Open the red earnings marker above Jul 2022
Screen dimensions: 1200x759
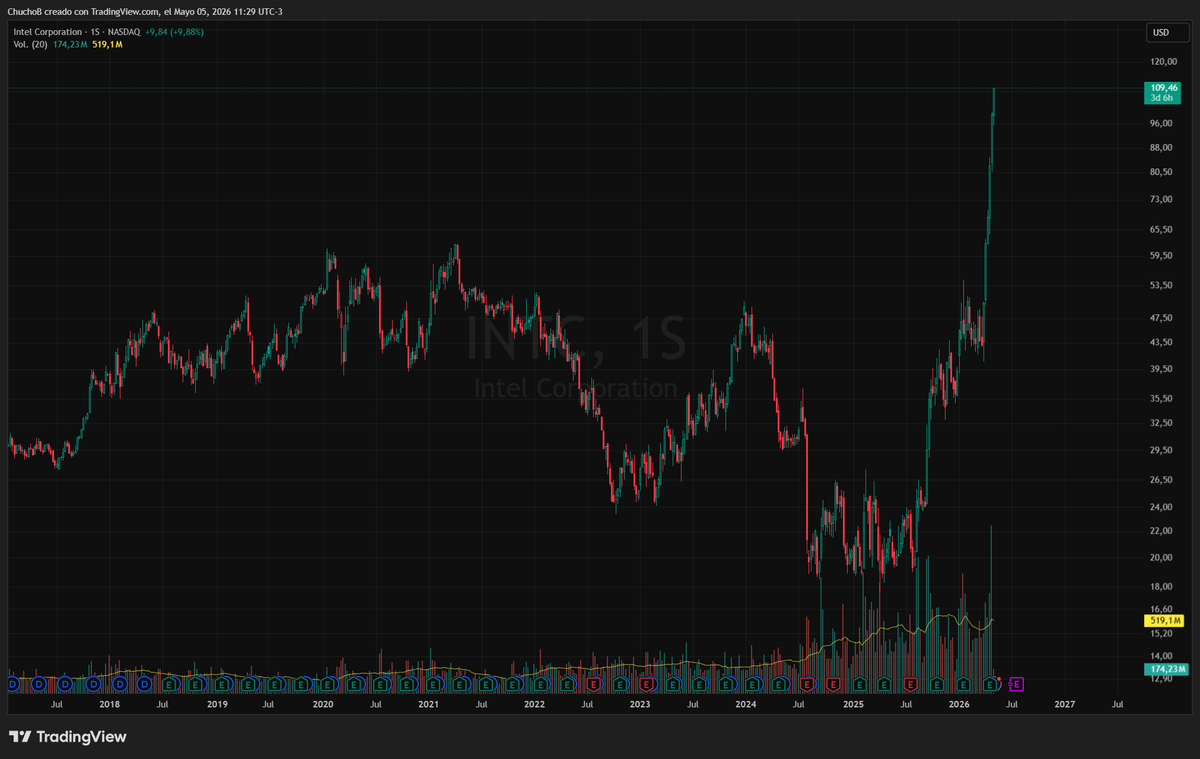593,685
